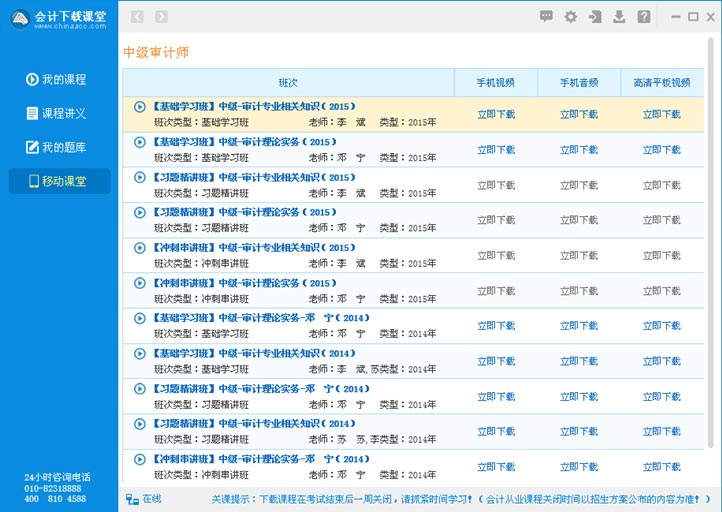Click the forward navigation arrow
The image size is (722, 512).
coord(161,17)
